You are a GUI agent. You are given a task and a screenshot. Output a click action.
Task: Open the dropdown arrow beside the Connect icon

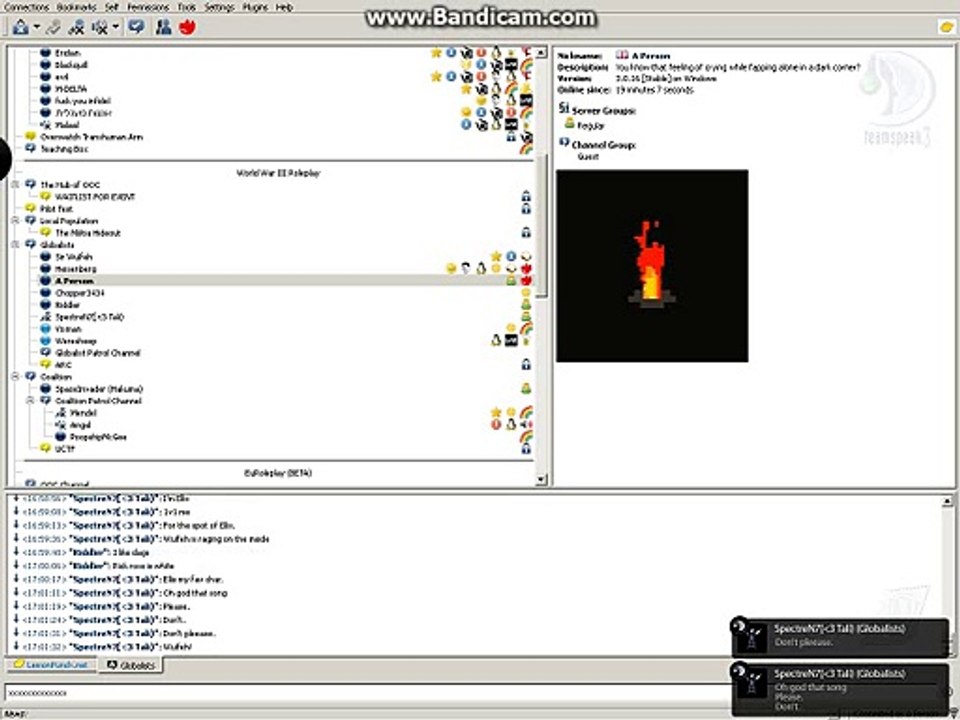coord(37,28)
